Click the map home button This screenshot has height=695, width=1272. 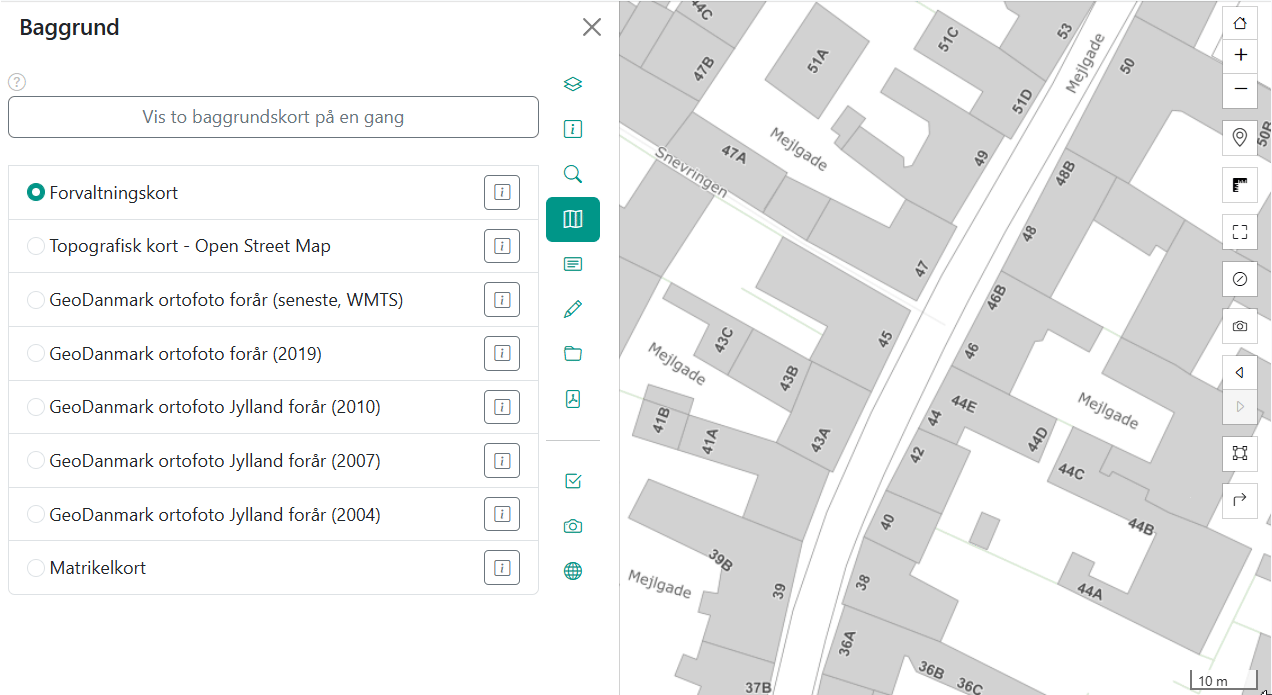tap(1240, 23)
